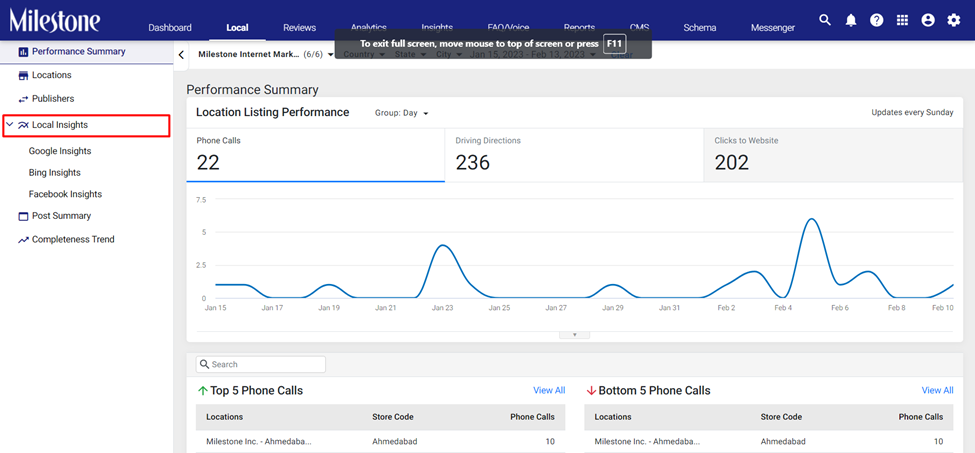Select the Driving Directions metric tab
975x453 pixels.
coord(574,155)
